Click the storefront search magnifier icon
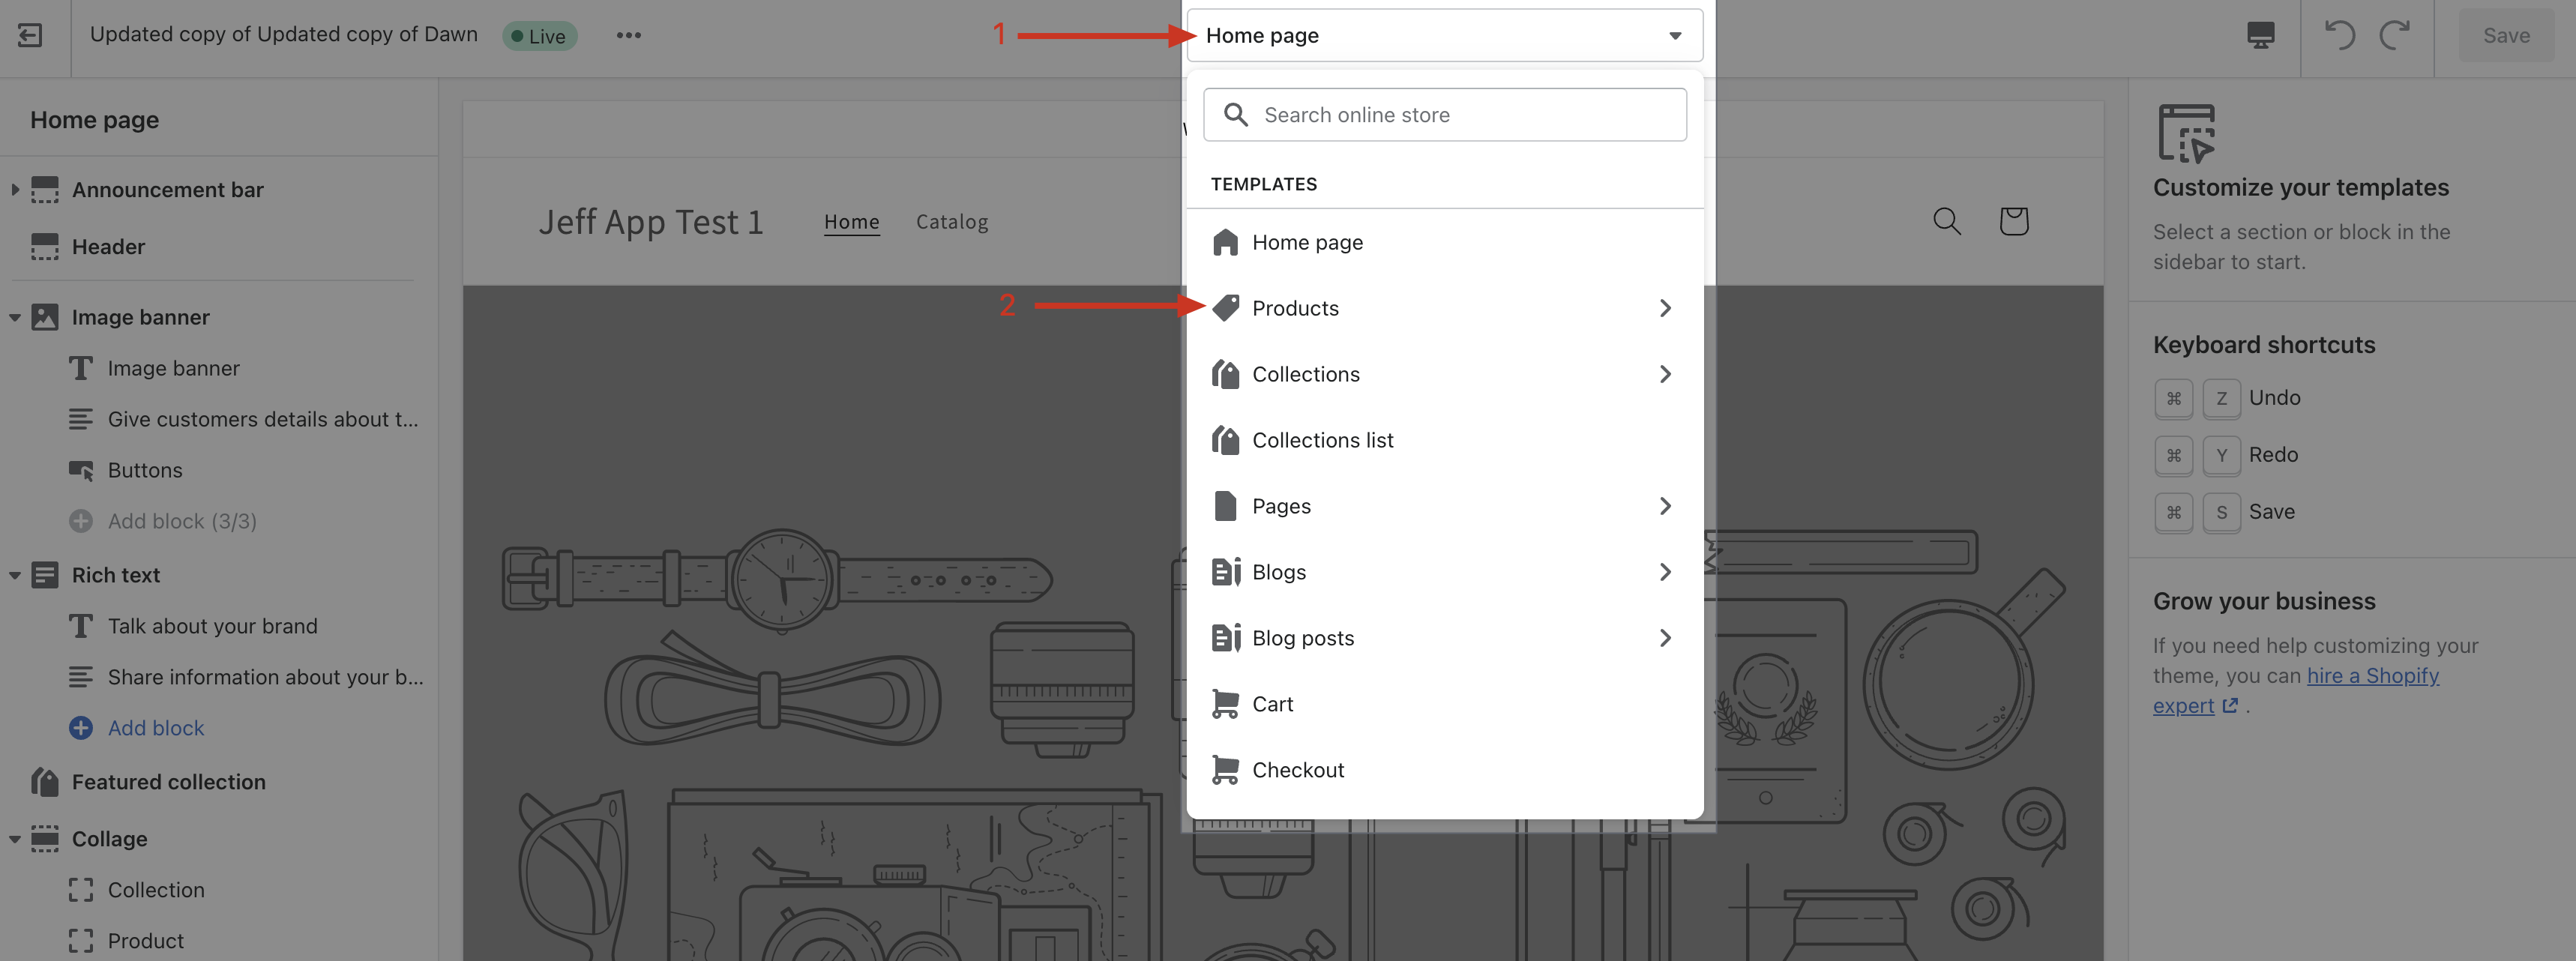The width and height of the screenshot is (2576, 961). 1946,221
